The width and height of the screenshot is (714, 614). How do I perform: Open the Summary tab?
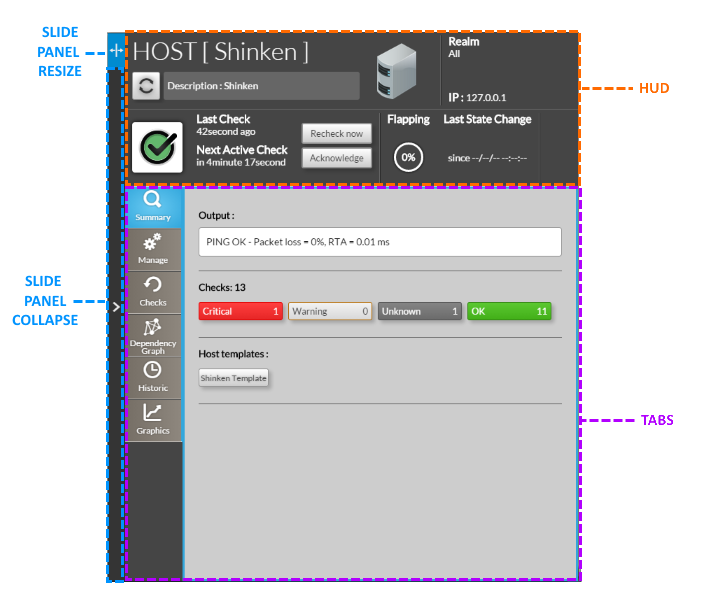(x=153, y=207)
